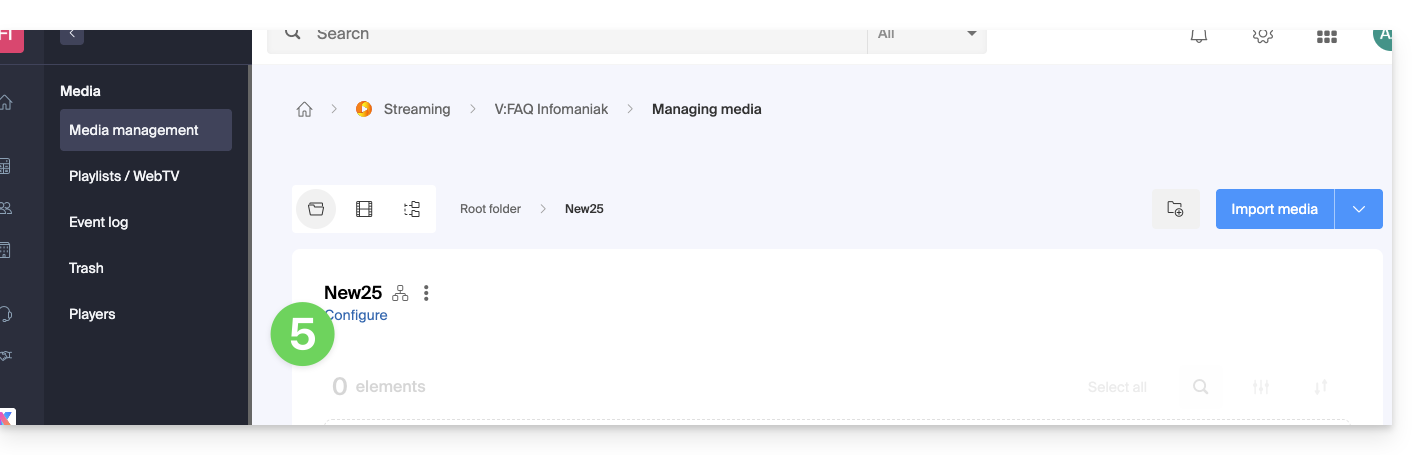
Task: Select Event log in sidebar
Action: (98, 222)
